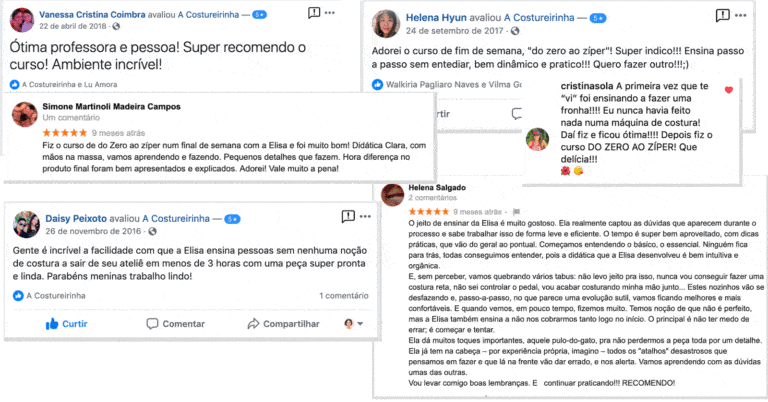Screen dimensions: 768x402
Task: Open the Vanessa Cristina Coimbra profile link
Action: click(92, 15)
